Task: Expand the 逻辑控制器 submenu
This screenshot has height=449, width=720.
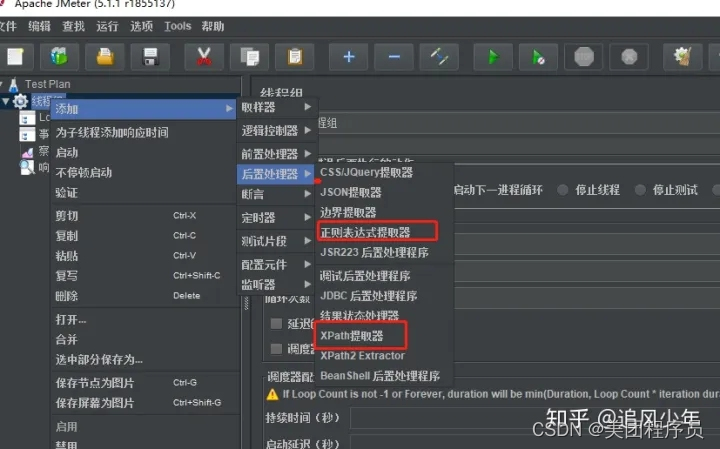Action: pos(276,131)
